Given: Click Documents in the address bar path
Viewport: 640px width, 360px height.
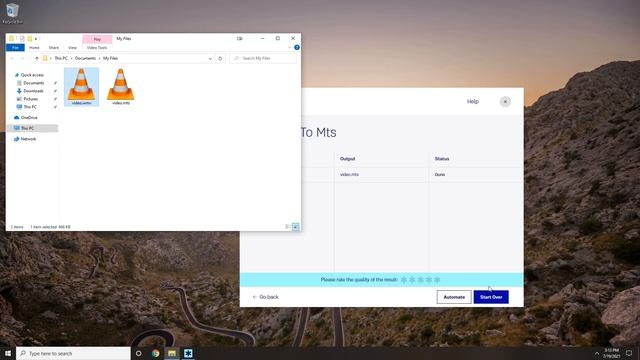Looking at the screenshot, I should (x=85, y=58).
